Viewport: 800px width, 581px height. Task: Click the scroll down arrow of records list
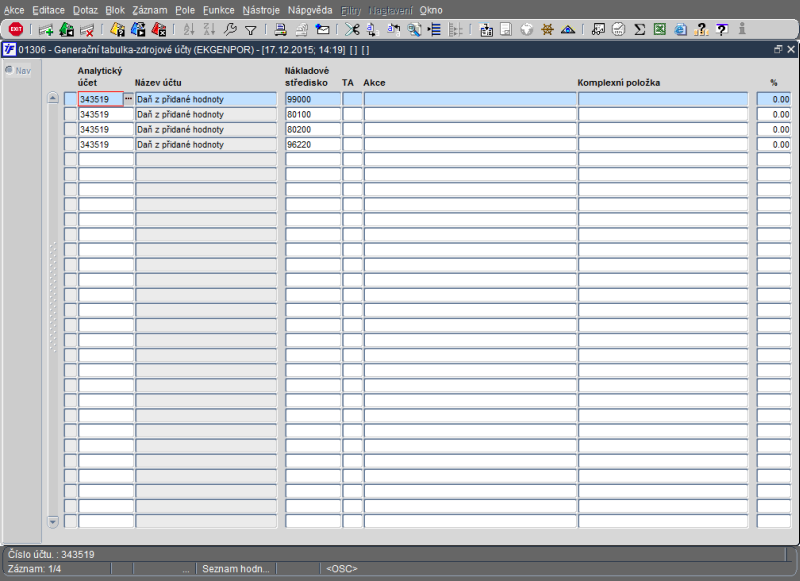click(53, 521)
